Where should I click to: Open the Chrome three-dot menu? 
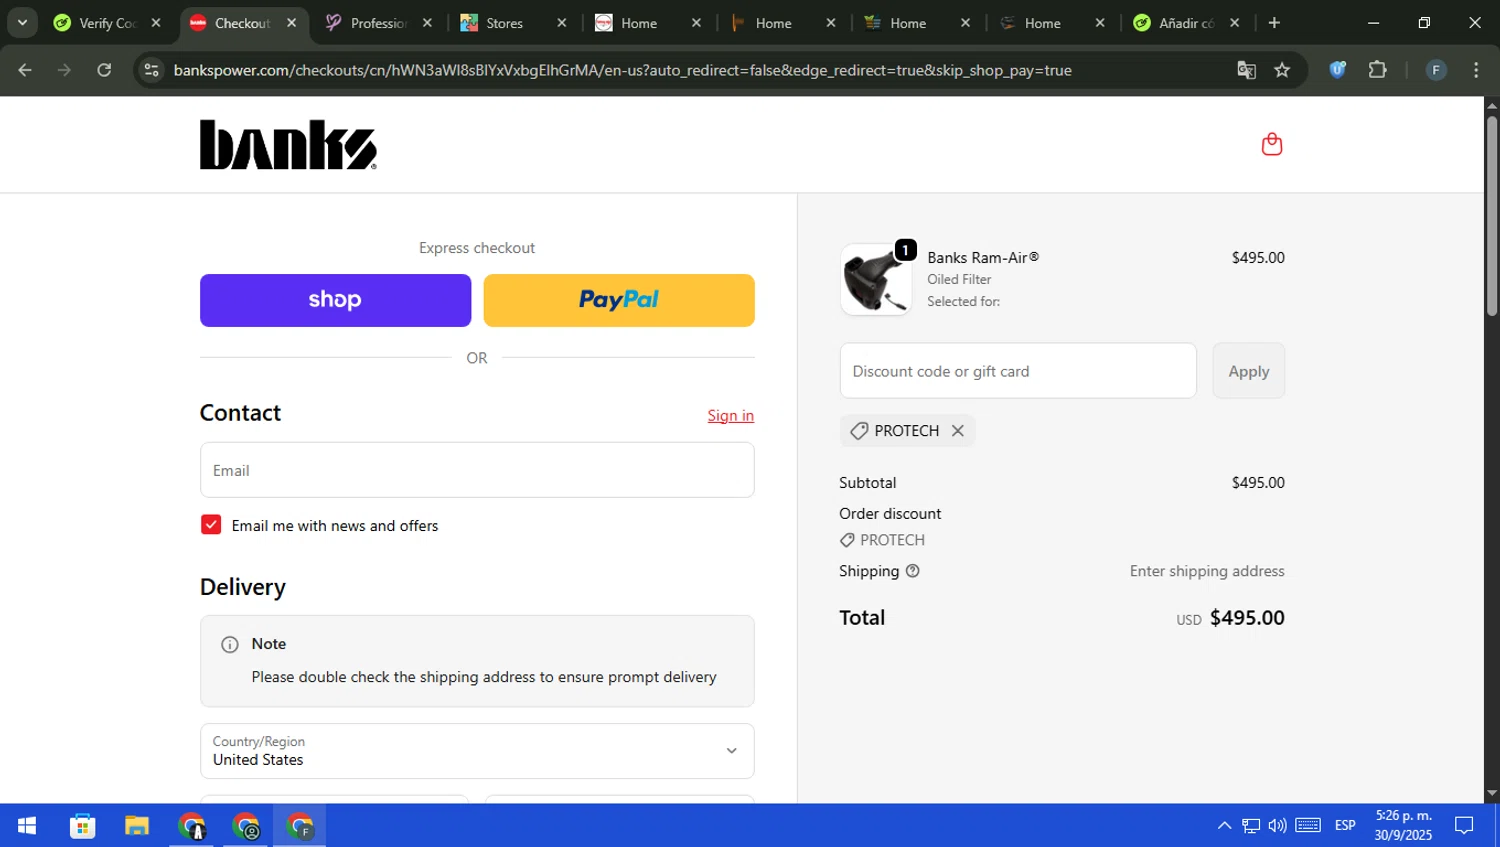(x=1476, y=70)
